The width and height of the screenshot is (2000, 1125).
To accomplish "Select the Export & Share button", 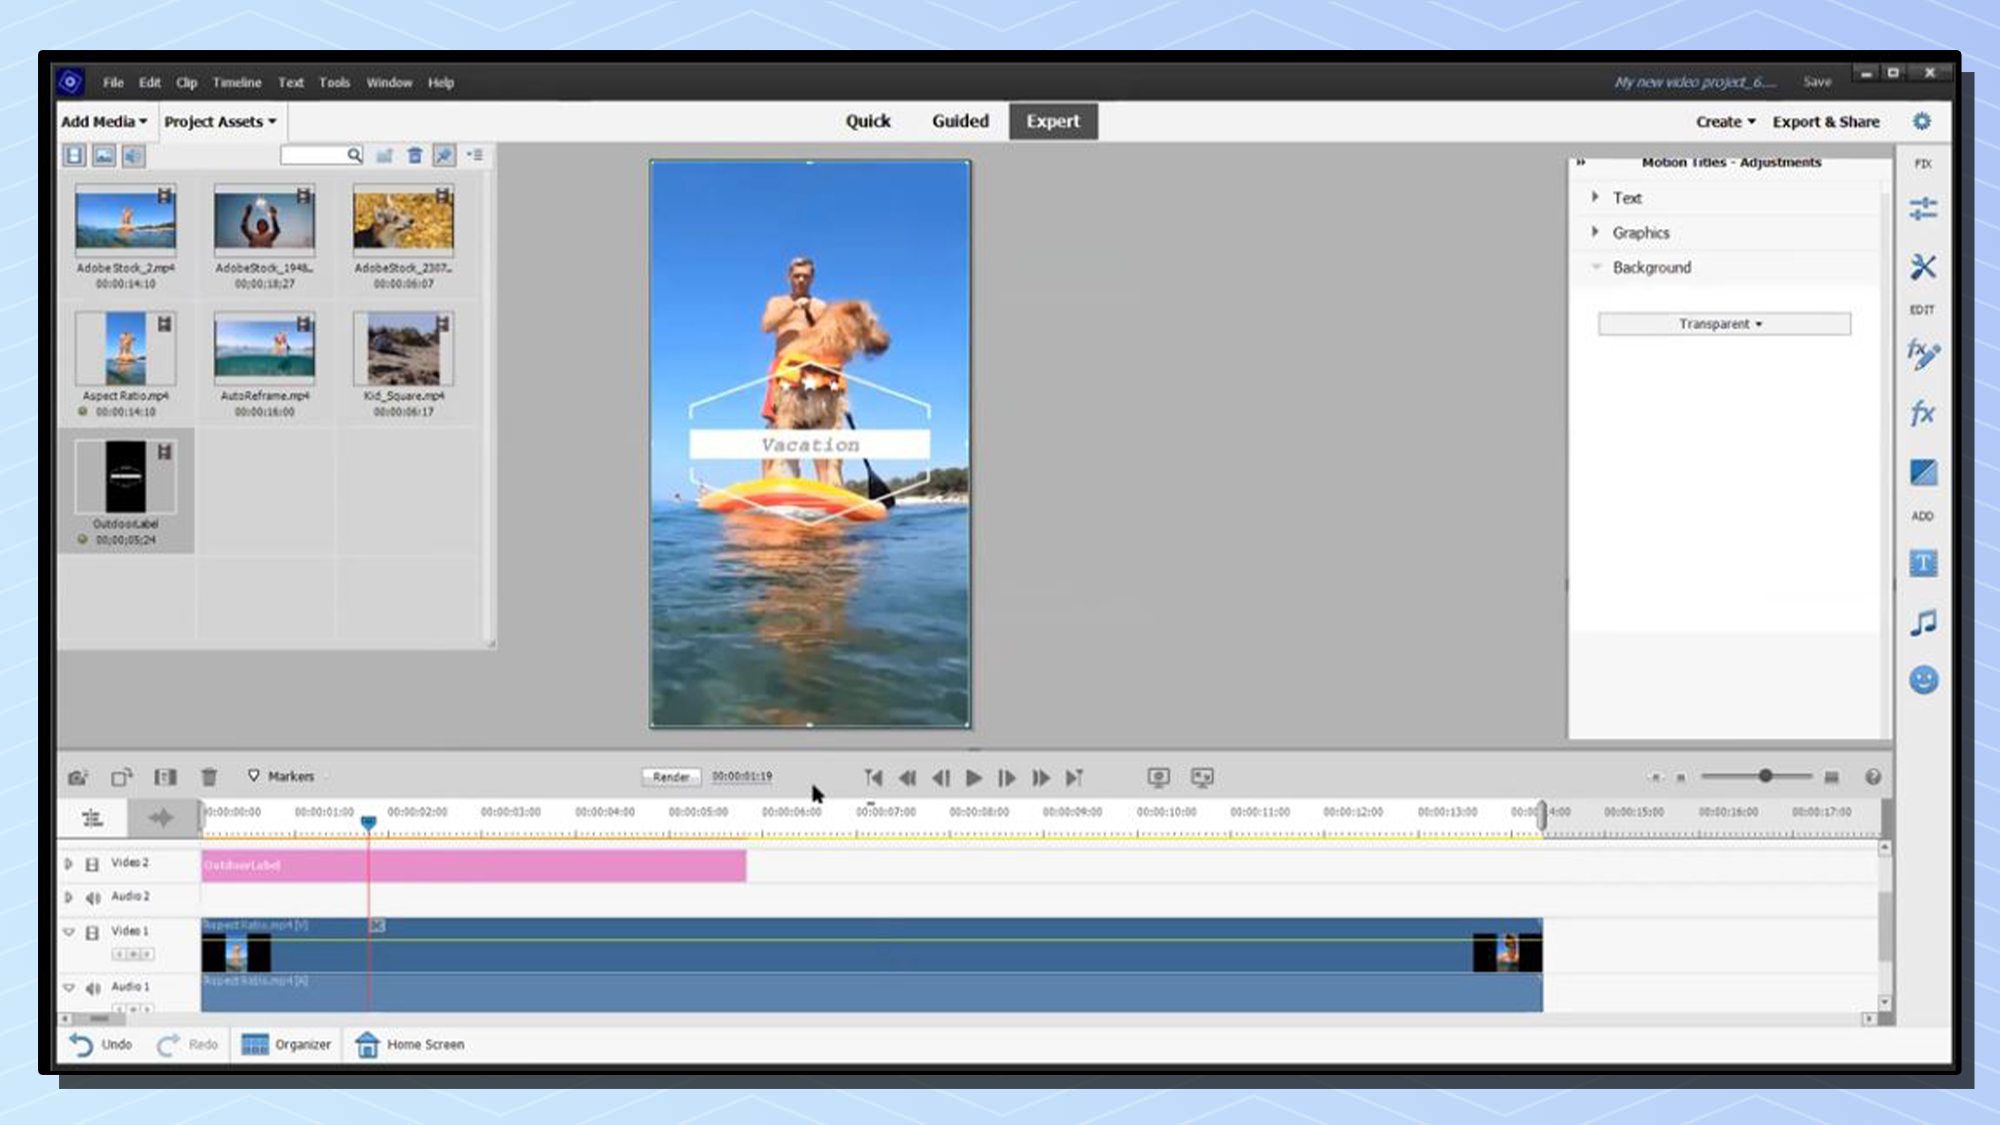I will coord(1826,121).
